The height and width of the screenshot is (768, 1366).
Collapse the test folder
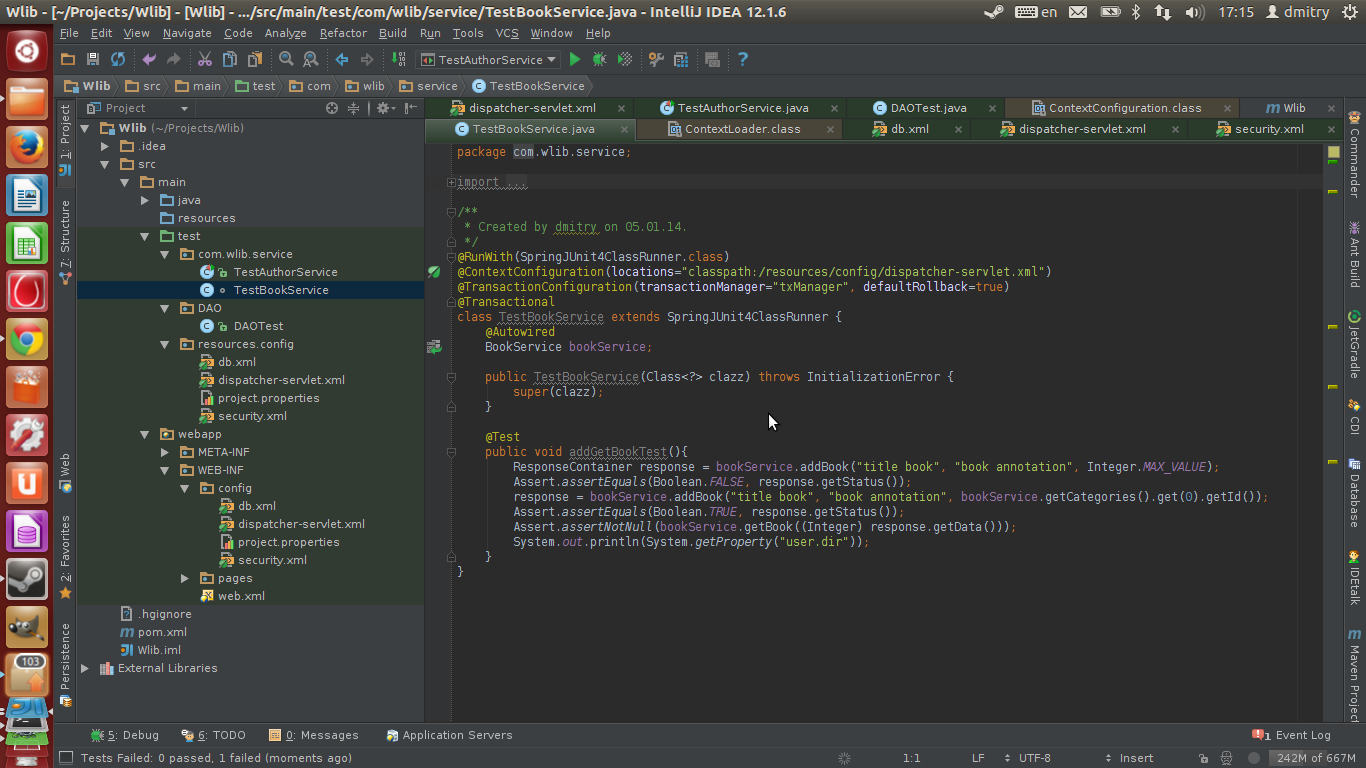pyautogui.click(x=145, y=236)
